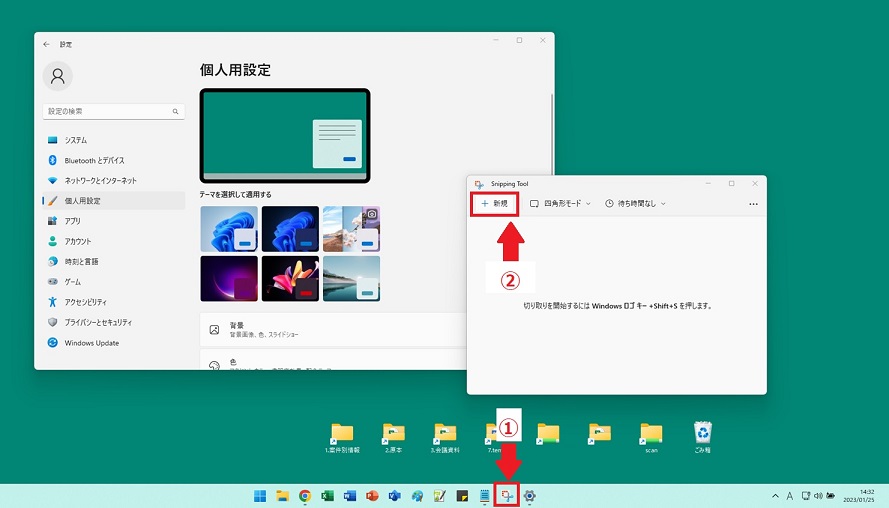Open アプリ in Settings sidebar
The height and width of the screenshot is (508, 889).
[113, 221]
